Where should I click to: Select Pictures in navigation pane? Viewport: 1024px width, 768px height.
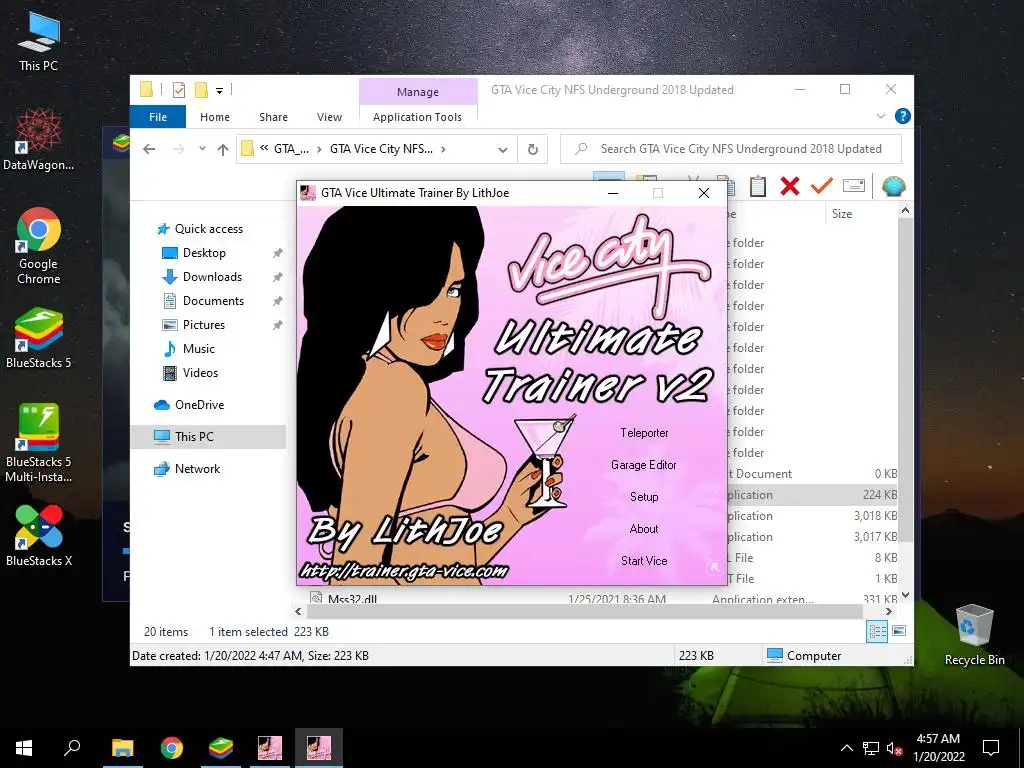click(204, 325)
